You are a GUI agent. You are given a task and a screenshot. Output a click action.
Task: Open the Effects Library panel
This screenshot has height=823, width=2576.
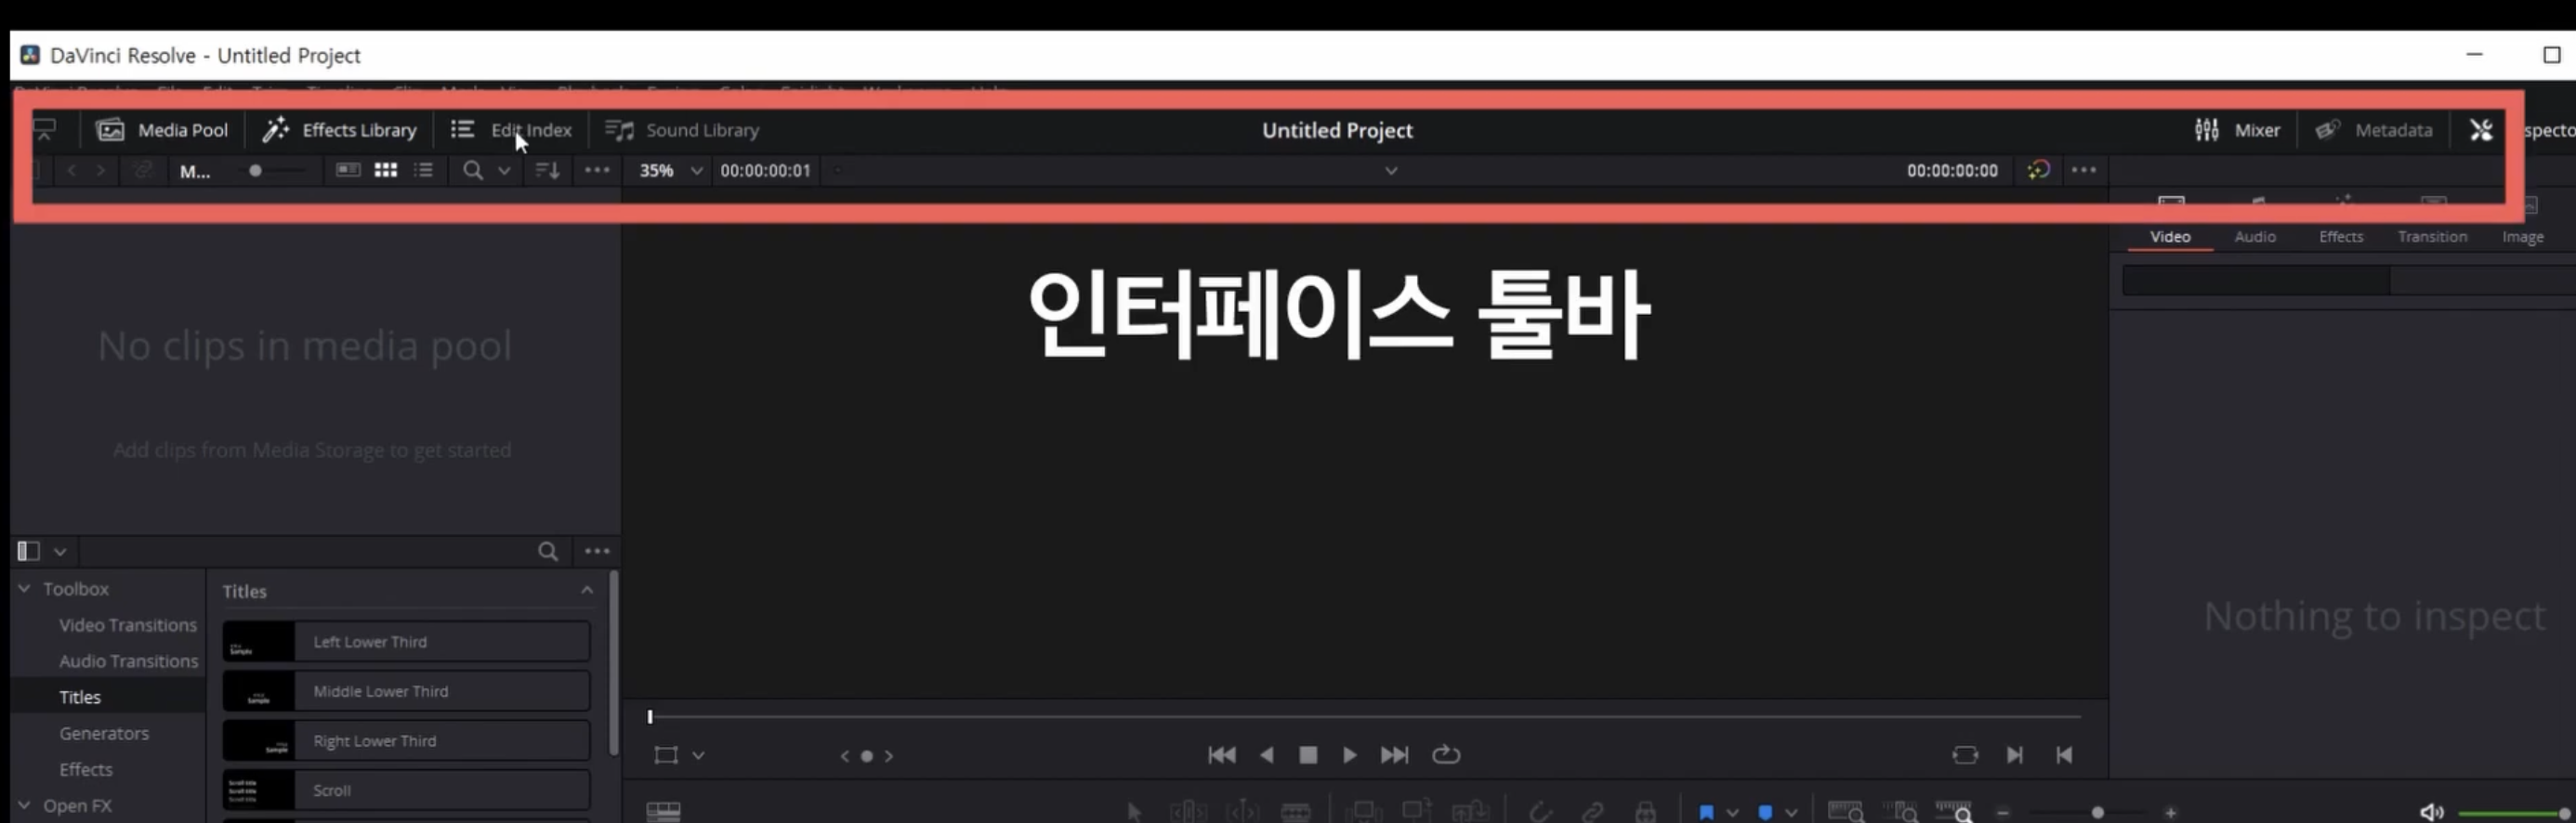[340, 130]
